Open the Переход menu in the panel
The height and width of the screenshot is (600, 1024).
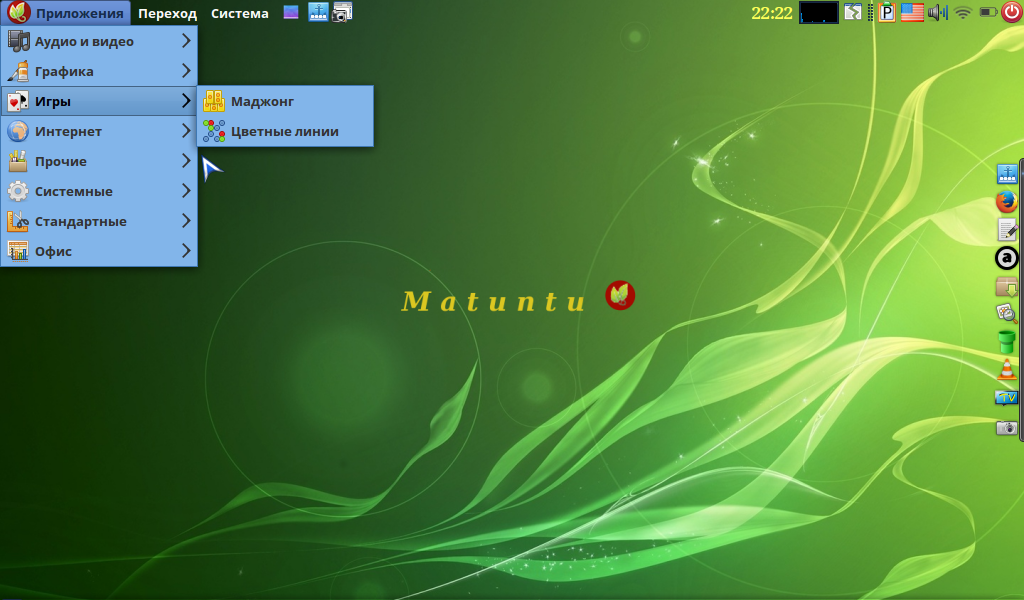click(x=167, y=13)
